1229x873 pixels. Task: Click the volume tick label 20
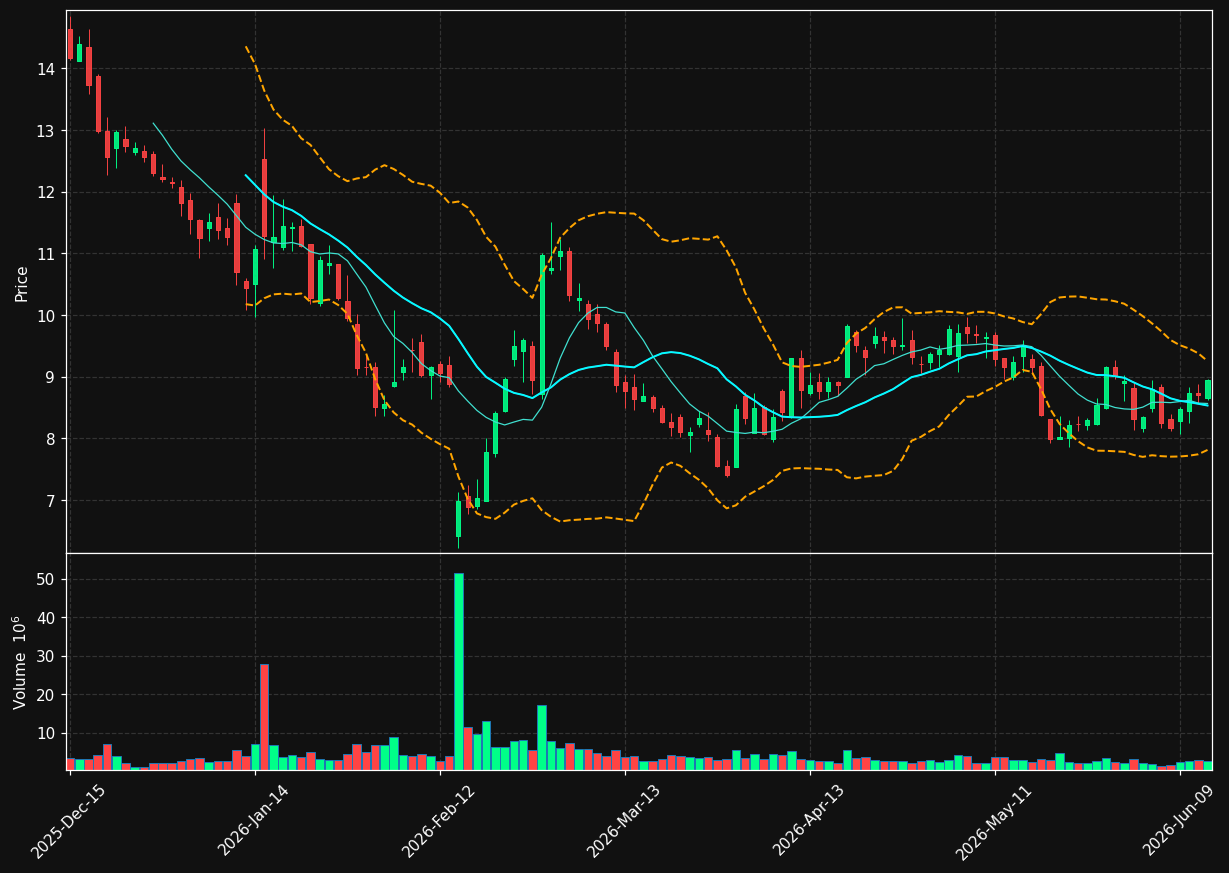click(x=47, y=695)
